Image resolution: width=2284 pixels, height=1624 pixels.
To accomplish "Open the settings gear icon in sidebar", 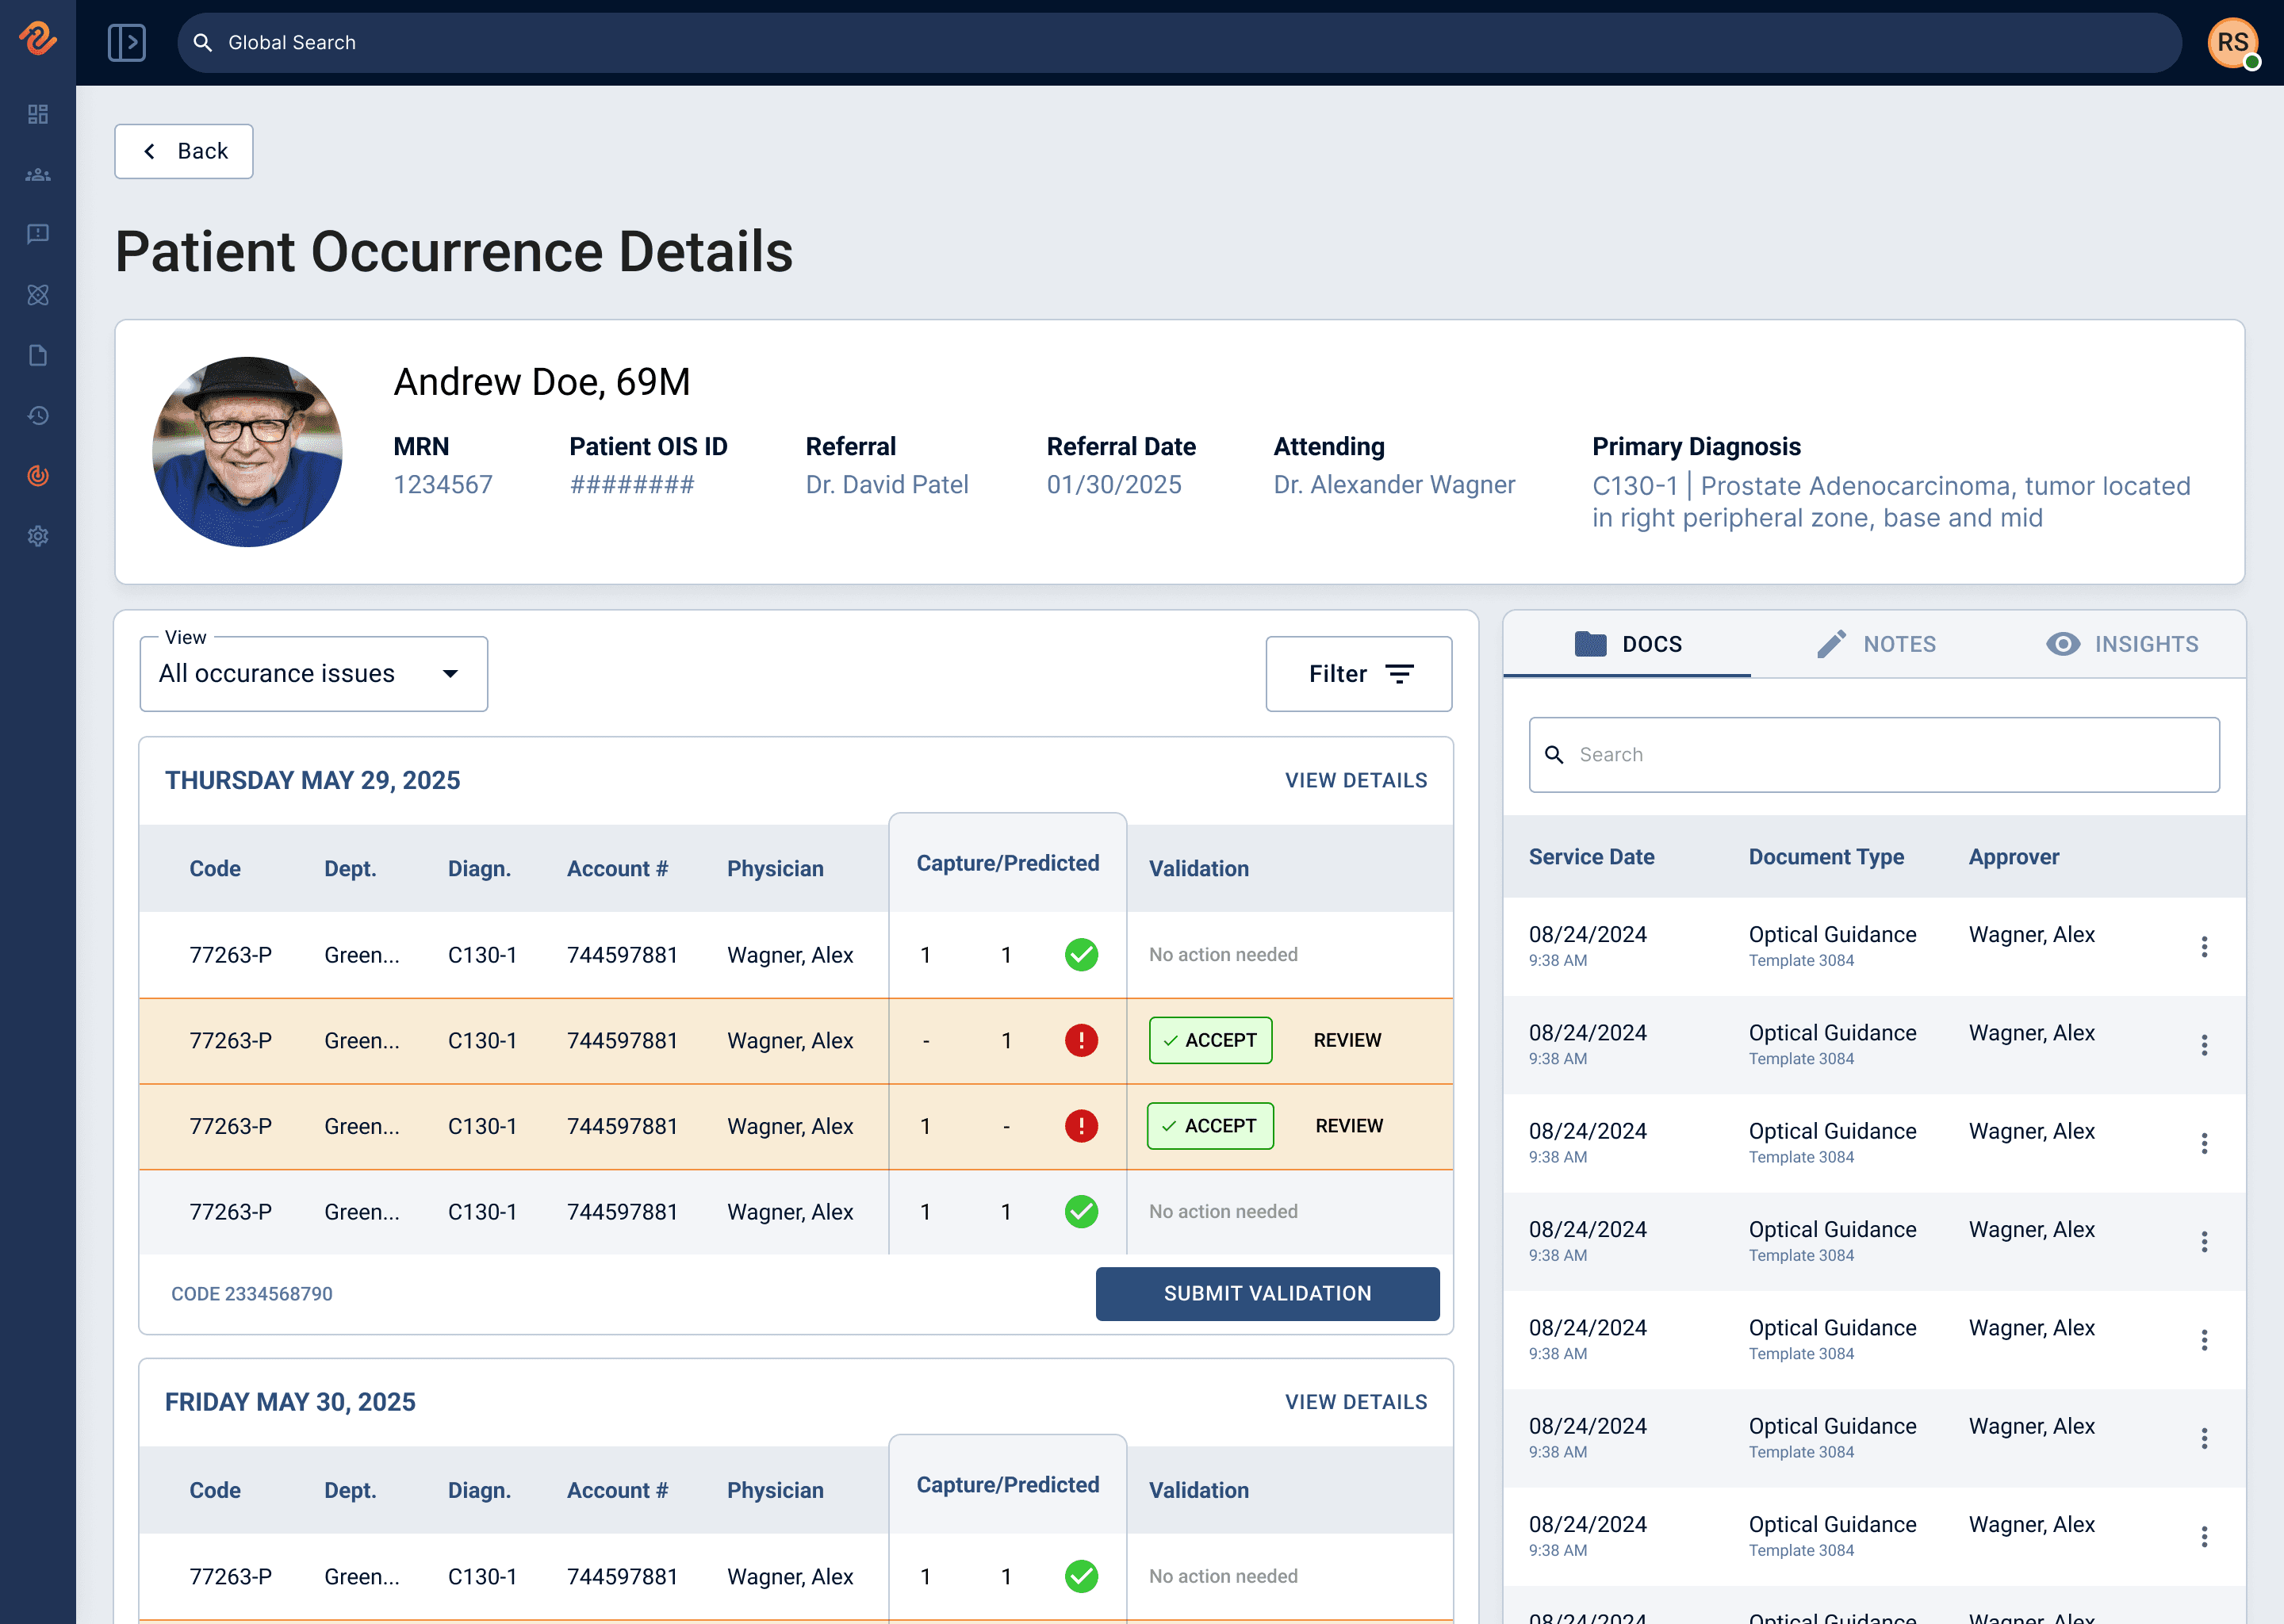I will (38, 536).
